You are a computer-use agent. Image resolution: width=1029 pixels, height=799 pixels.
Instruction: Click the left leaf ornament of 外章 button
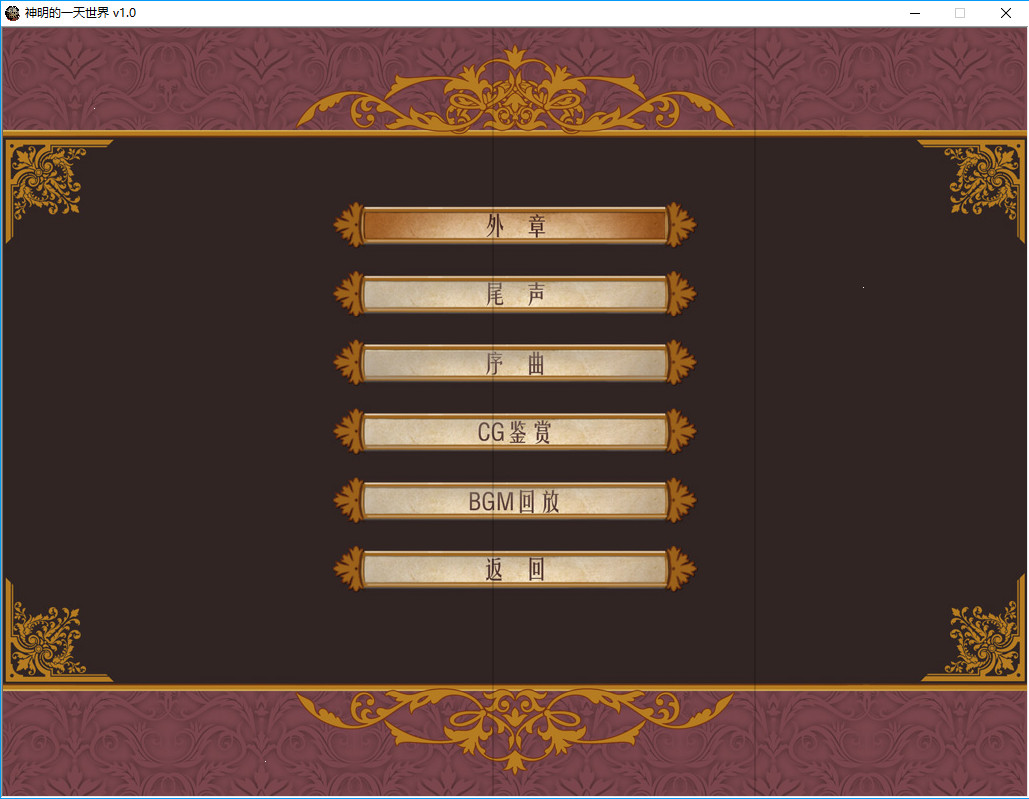point(349,224)
